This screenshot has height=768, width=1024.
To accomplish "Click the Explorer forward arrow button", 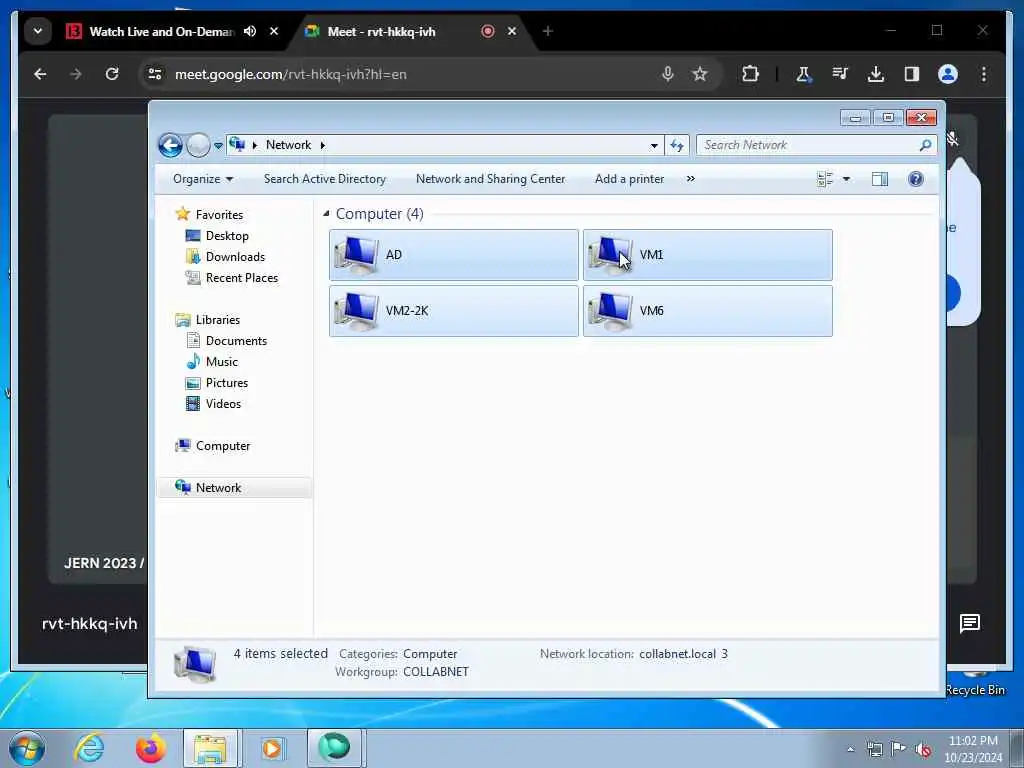I will (198, 145).
